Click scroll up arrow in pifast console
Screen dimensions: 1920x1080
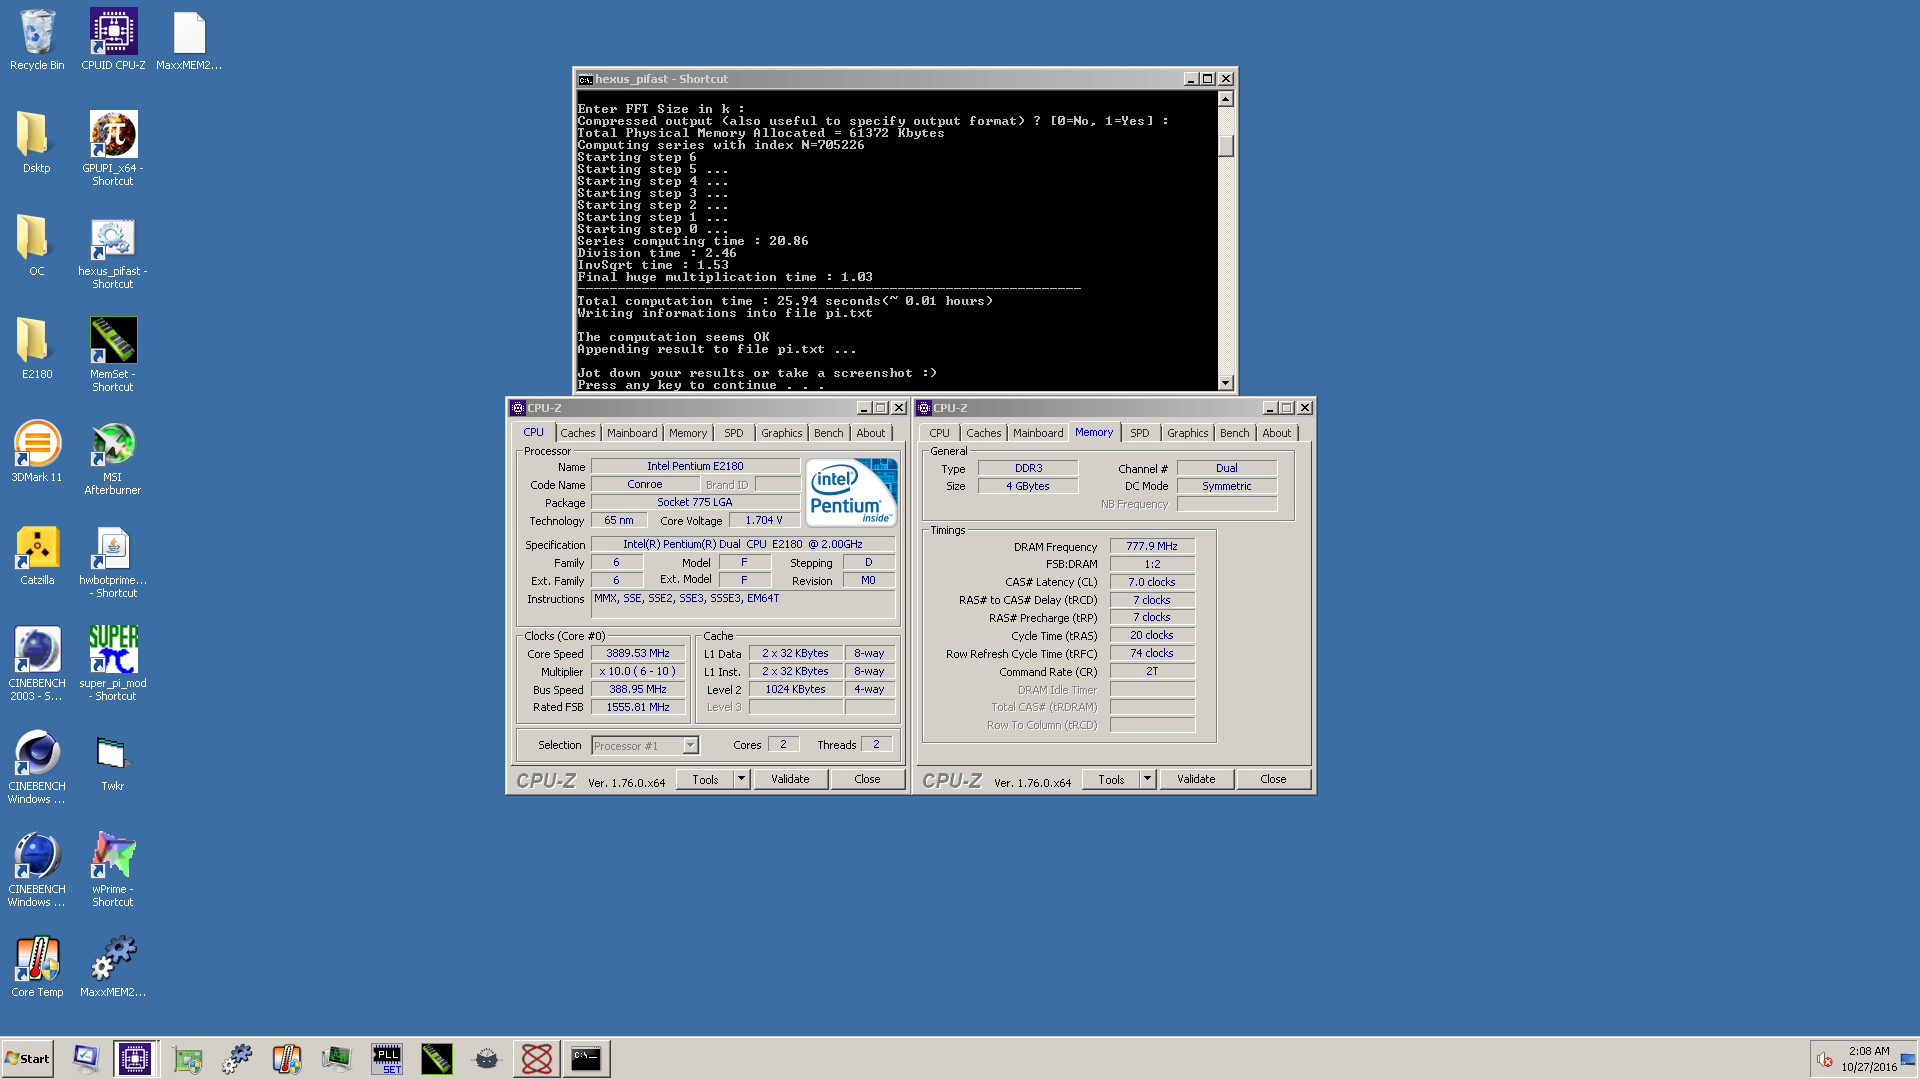tap(1226, 99)
